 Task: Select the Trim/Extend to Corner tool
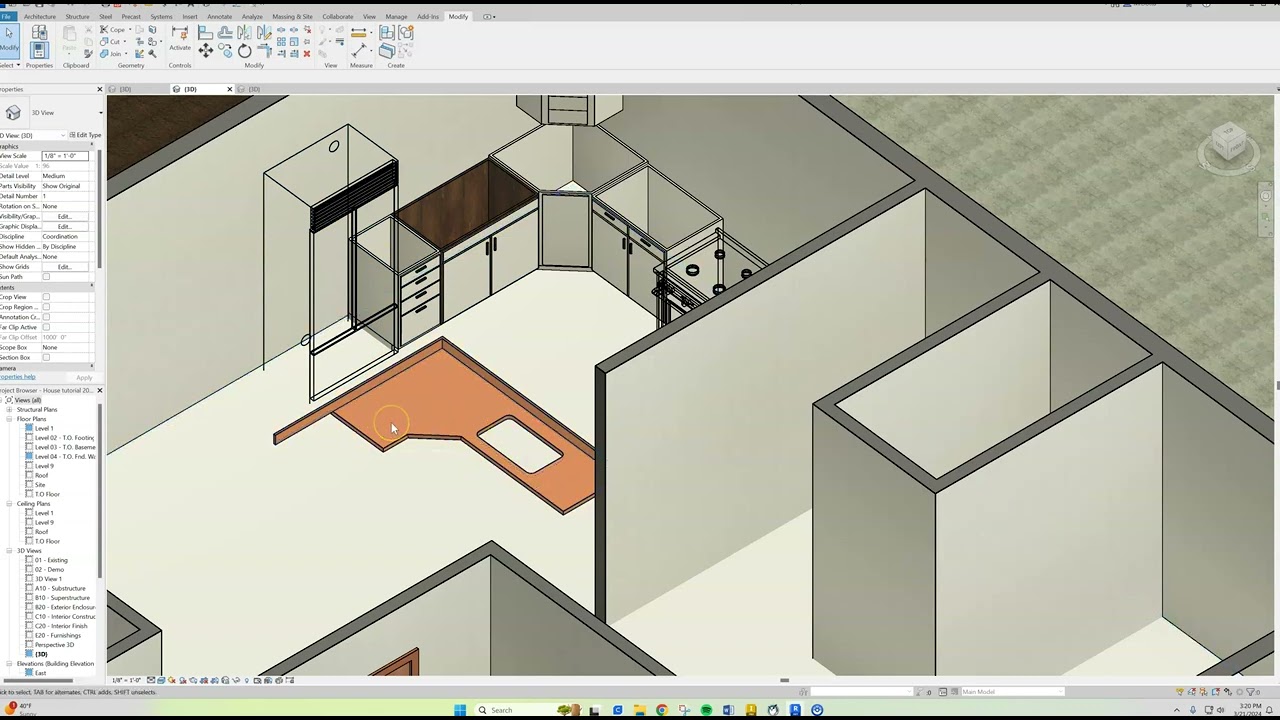(264, 50)
